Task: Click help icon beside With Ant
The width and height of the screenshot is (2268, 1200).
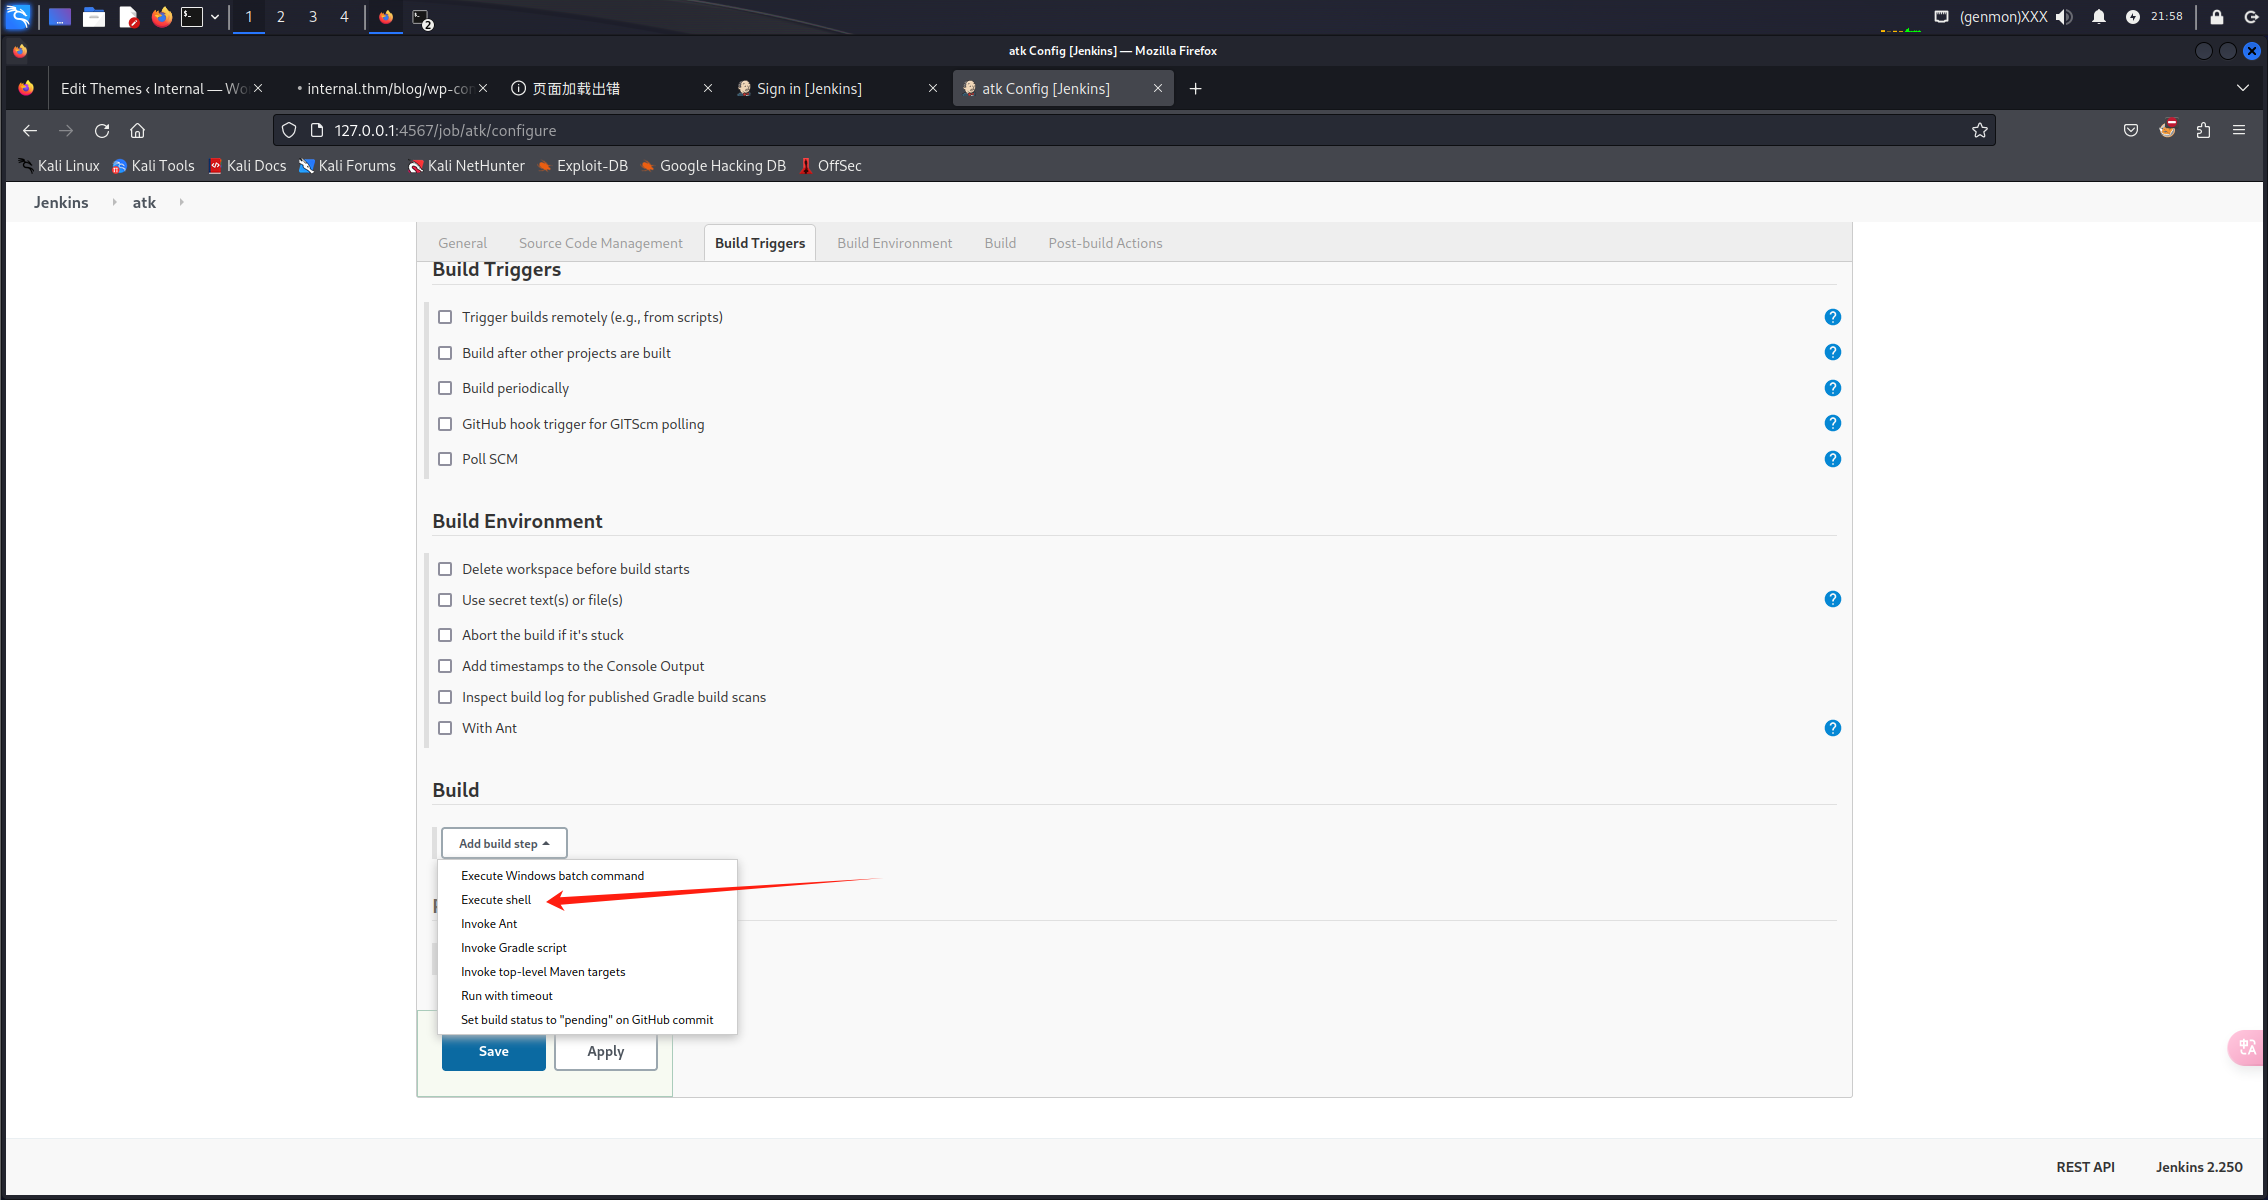Action: tap(1832, 728)
